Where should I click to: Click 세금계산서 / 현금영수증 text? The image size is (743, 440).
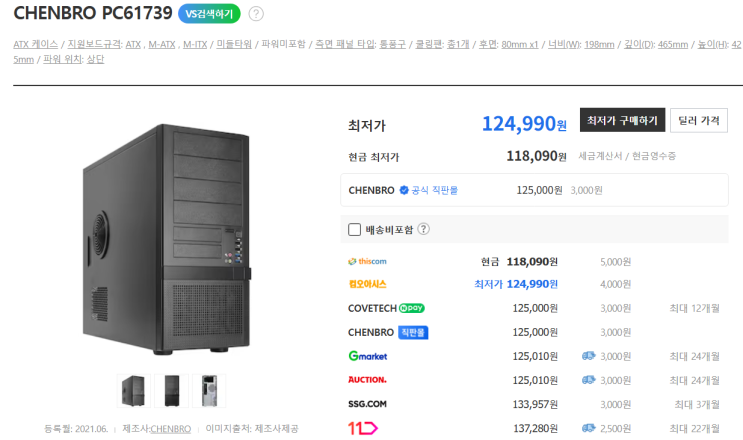[x=627, y=156]
